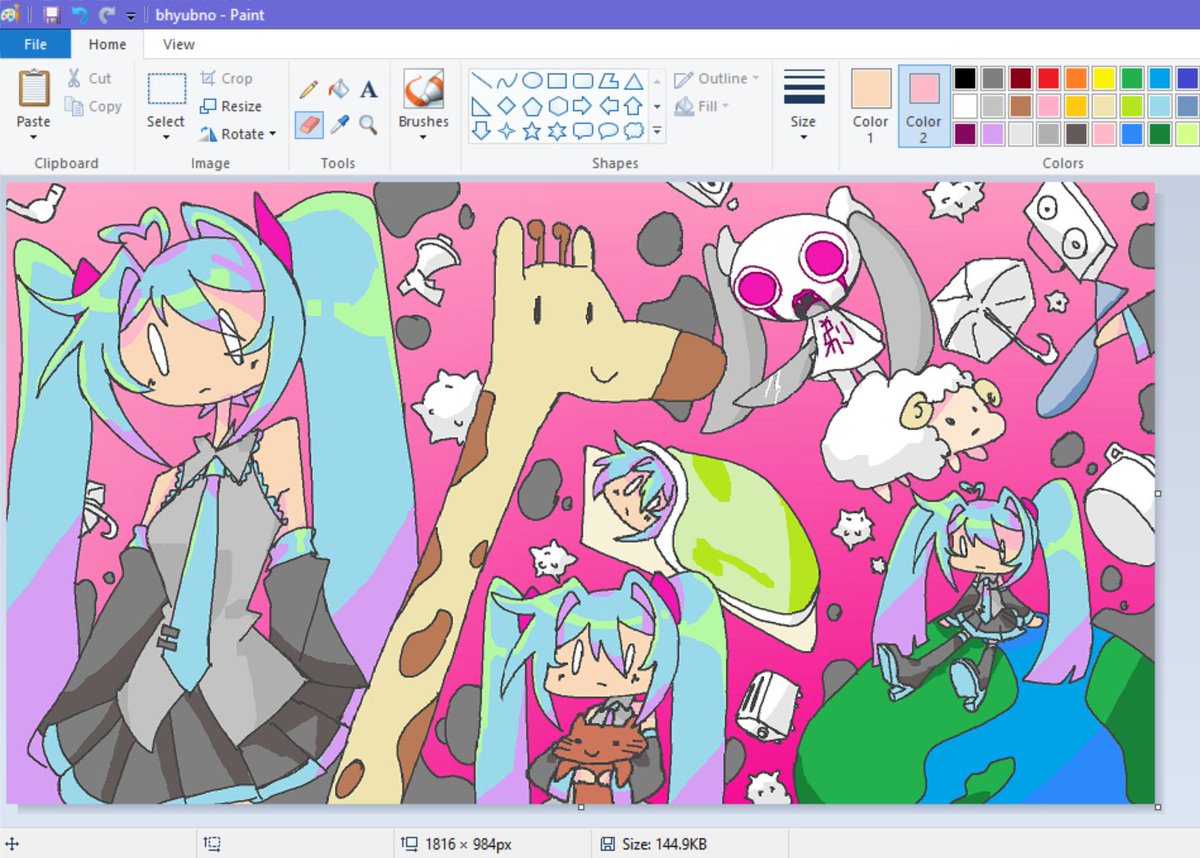The image size is (1200, 858).
Task: Activate Color 2 background selector
Action: [924, 106]
